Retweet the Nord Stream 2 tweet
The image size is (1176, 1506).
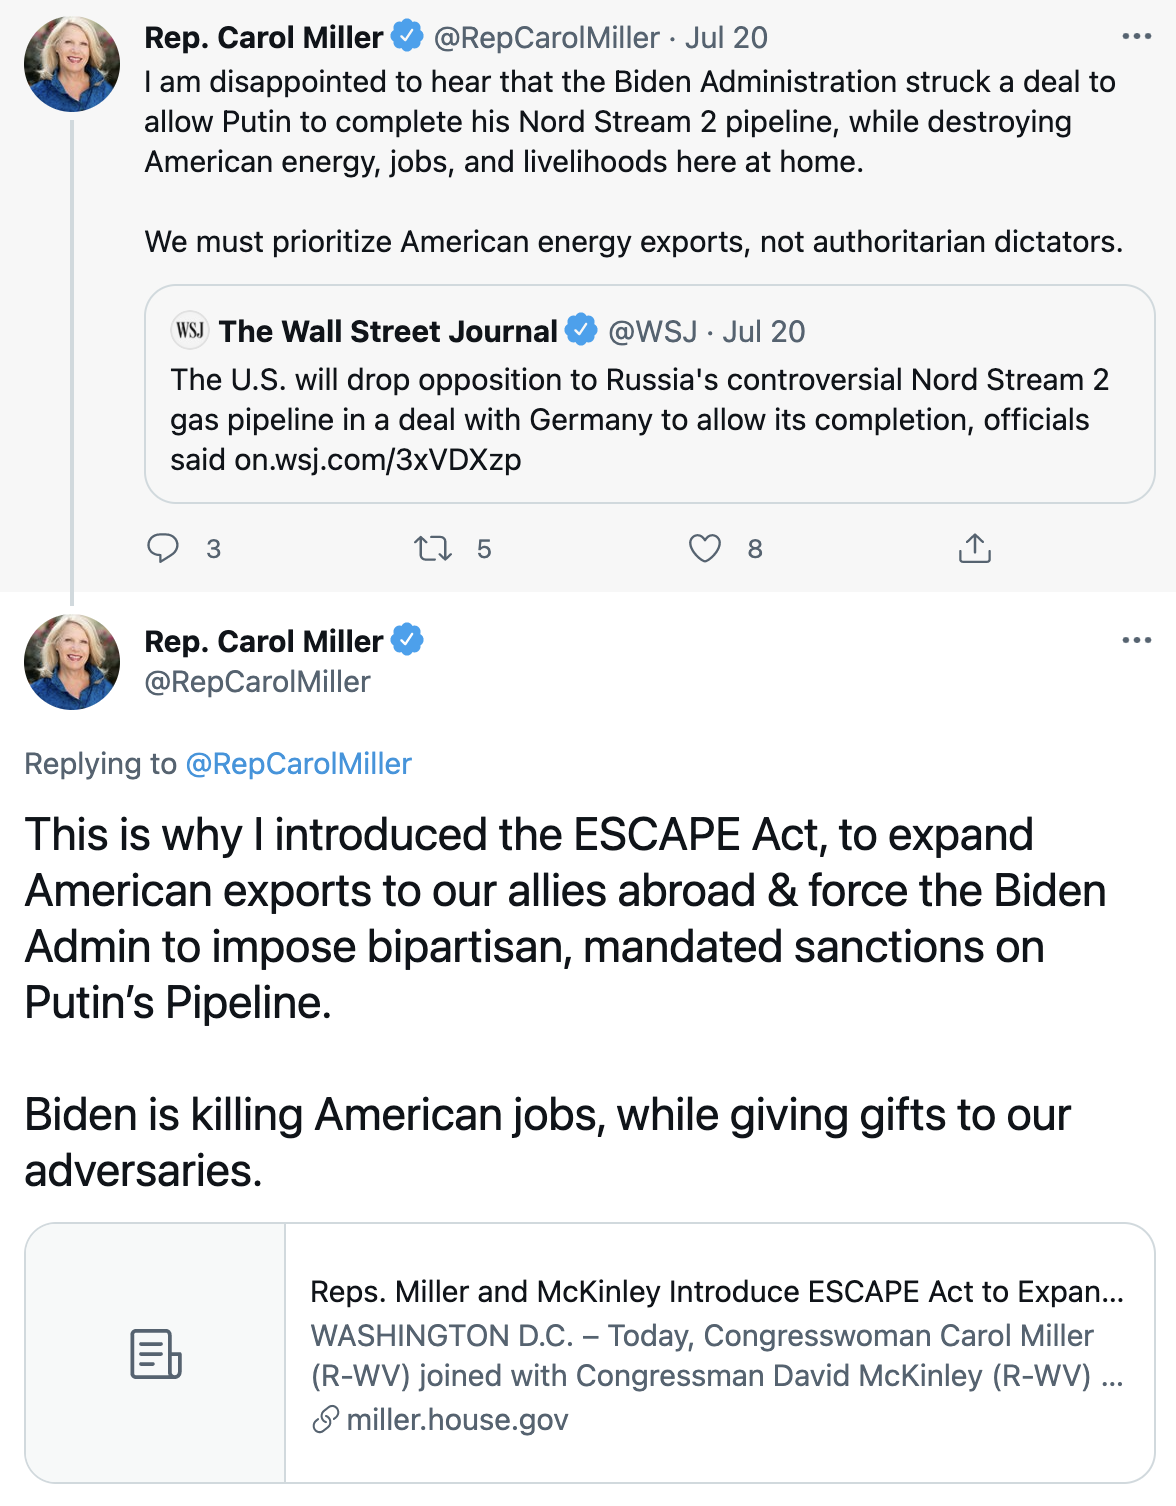433,548
